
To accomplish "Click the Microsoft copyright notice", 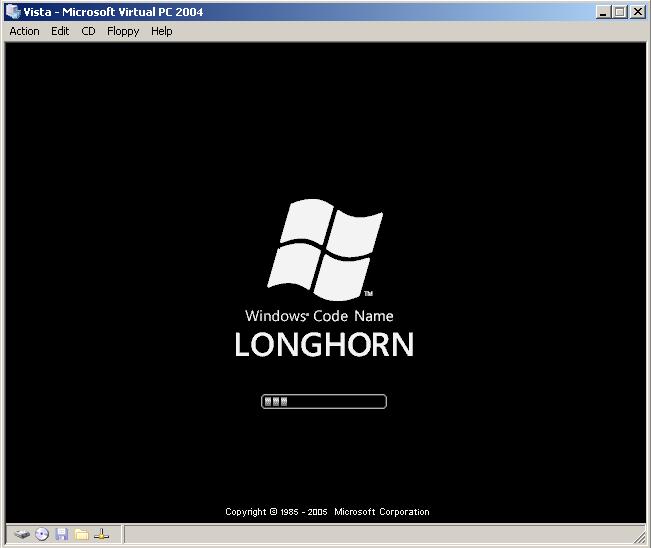I will tap(327, 511).
